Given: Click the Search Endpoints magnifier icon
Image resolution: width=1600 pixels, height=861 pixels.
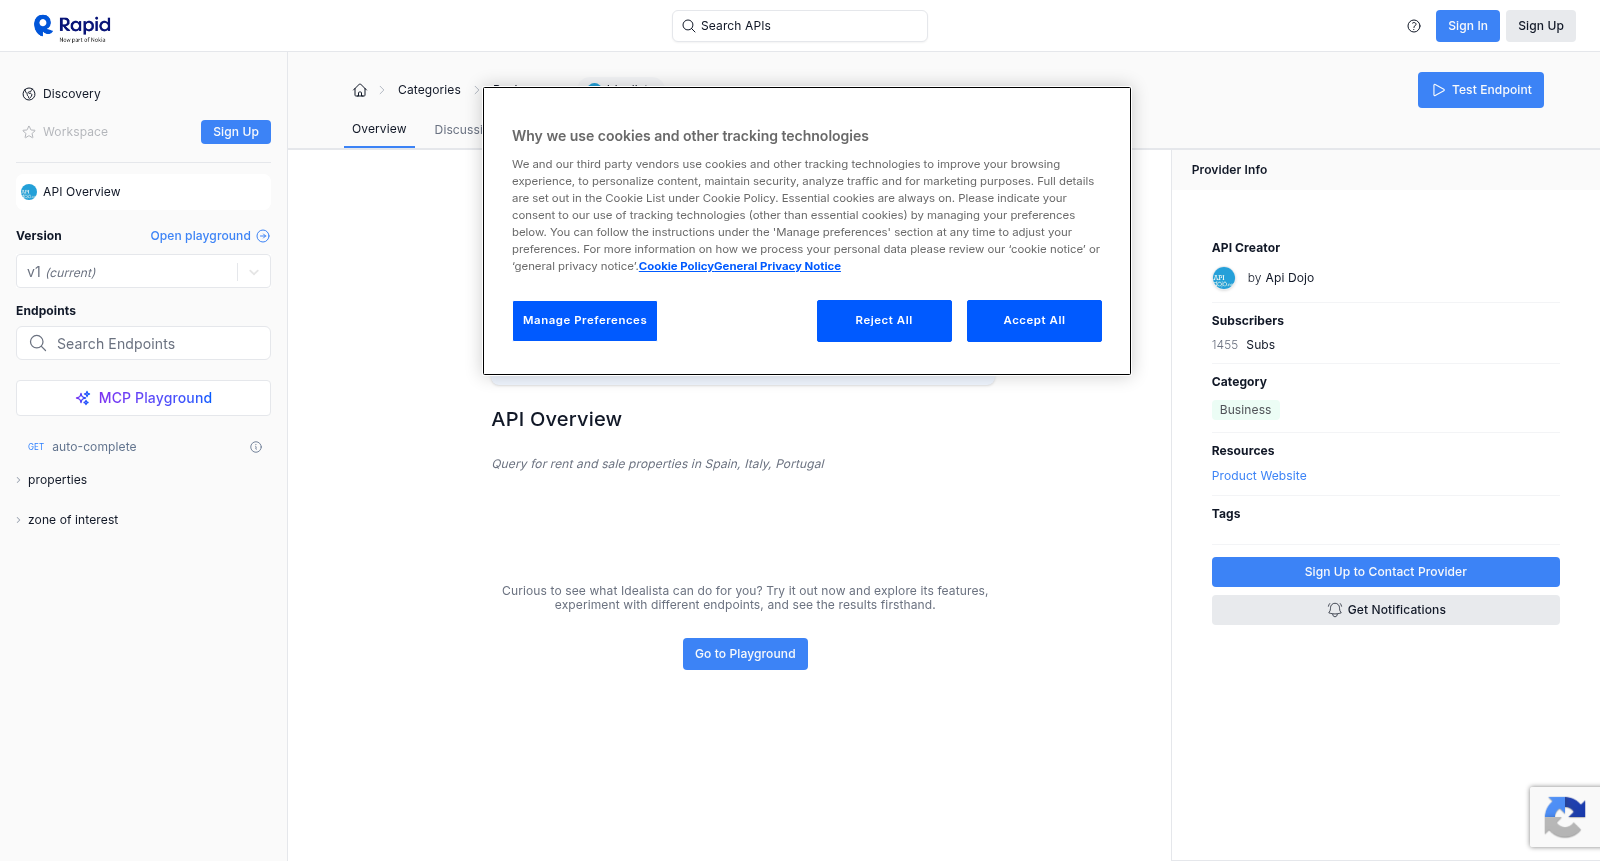Looking at the screenshot, I should click(x=38, y=343).
